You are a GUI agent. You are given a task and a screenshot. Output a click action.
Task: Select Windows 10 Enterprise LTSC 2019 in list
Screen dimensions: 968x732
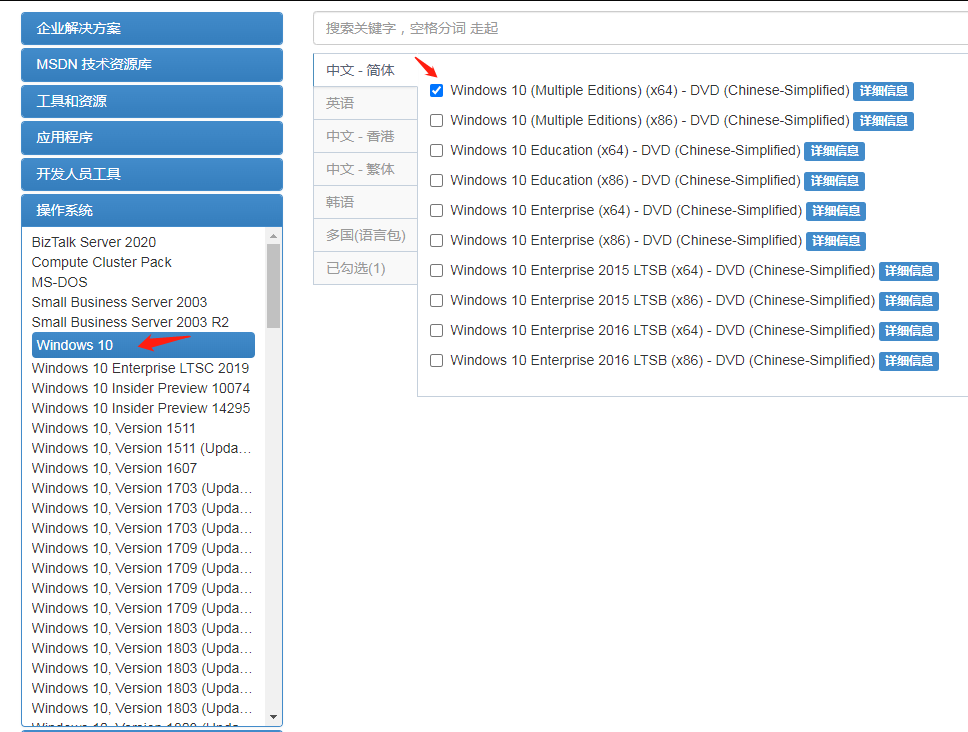140,368
